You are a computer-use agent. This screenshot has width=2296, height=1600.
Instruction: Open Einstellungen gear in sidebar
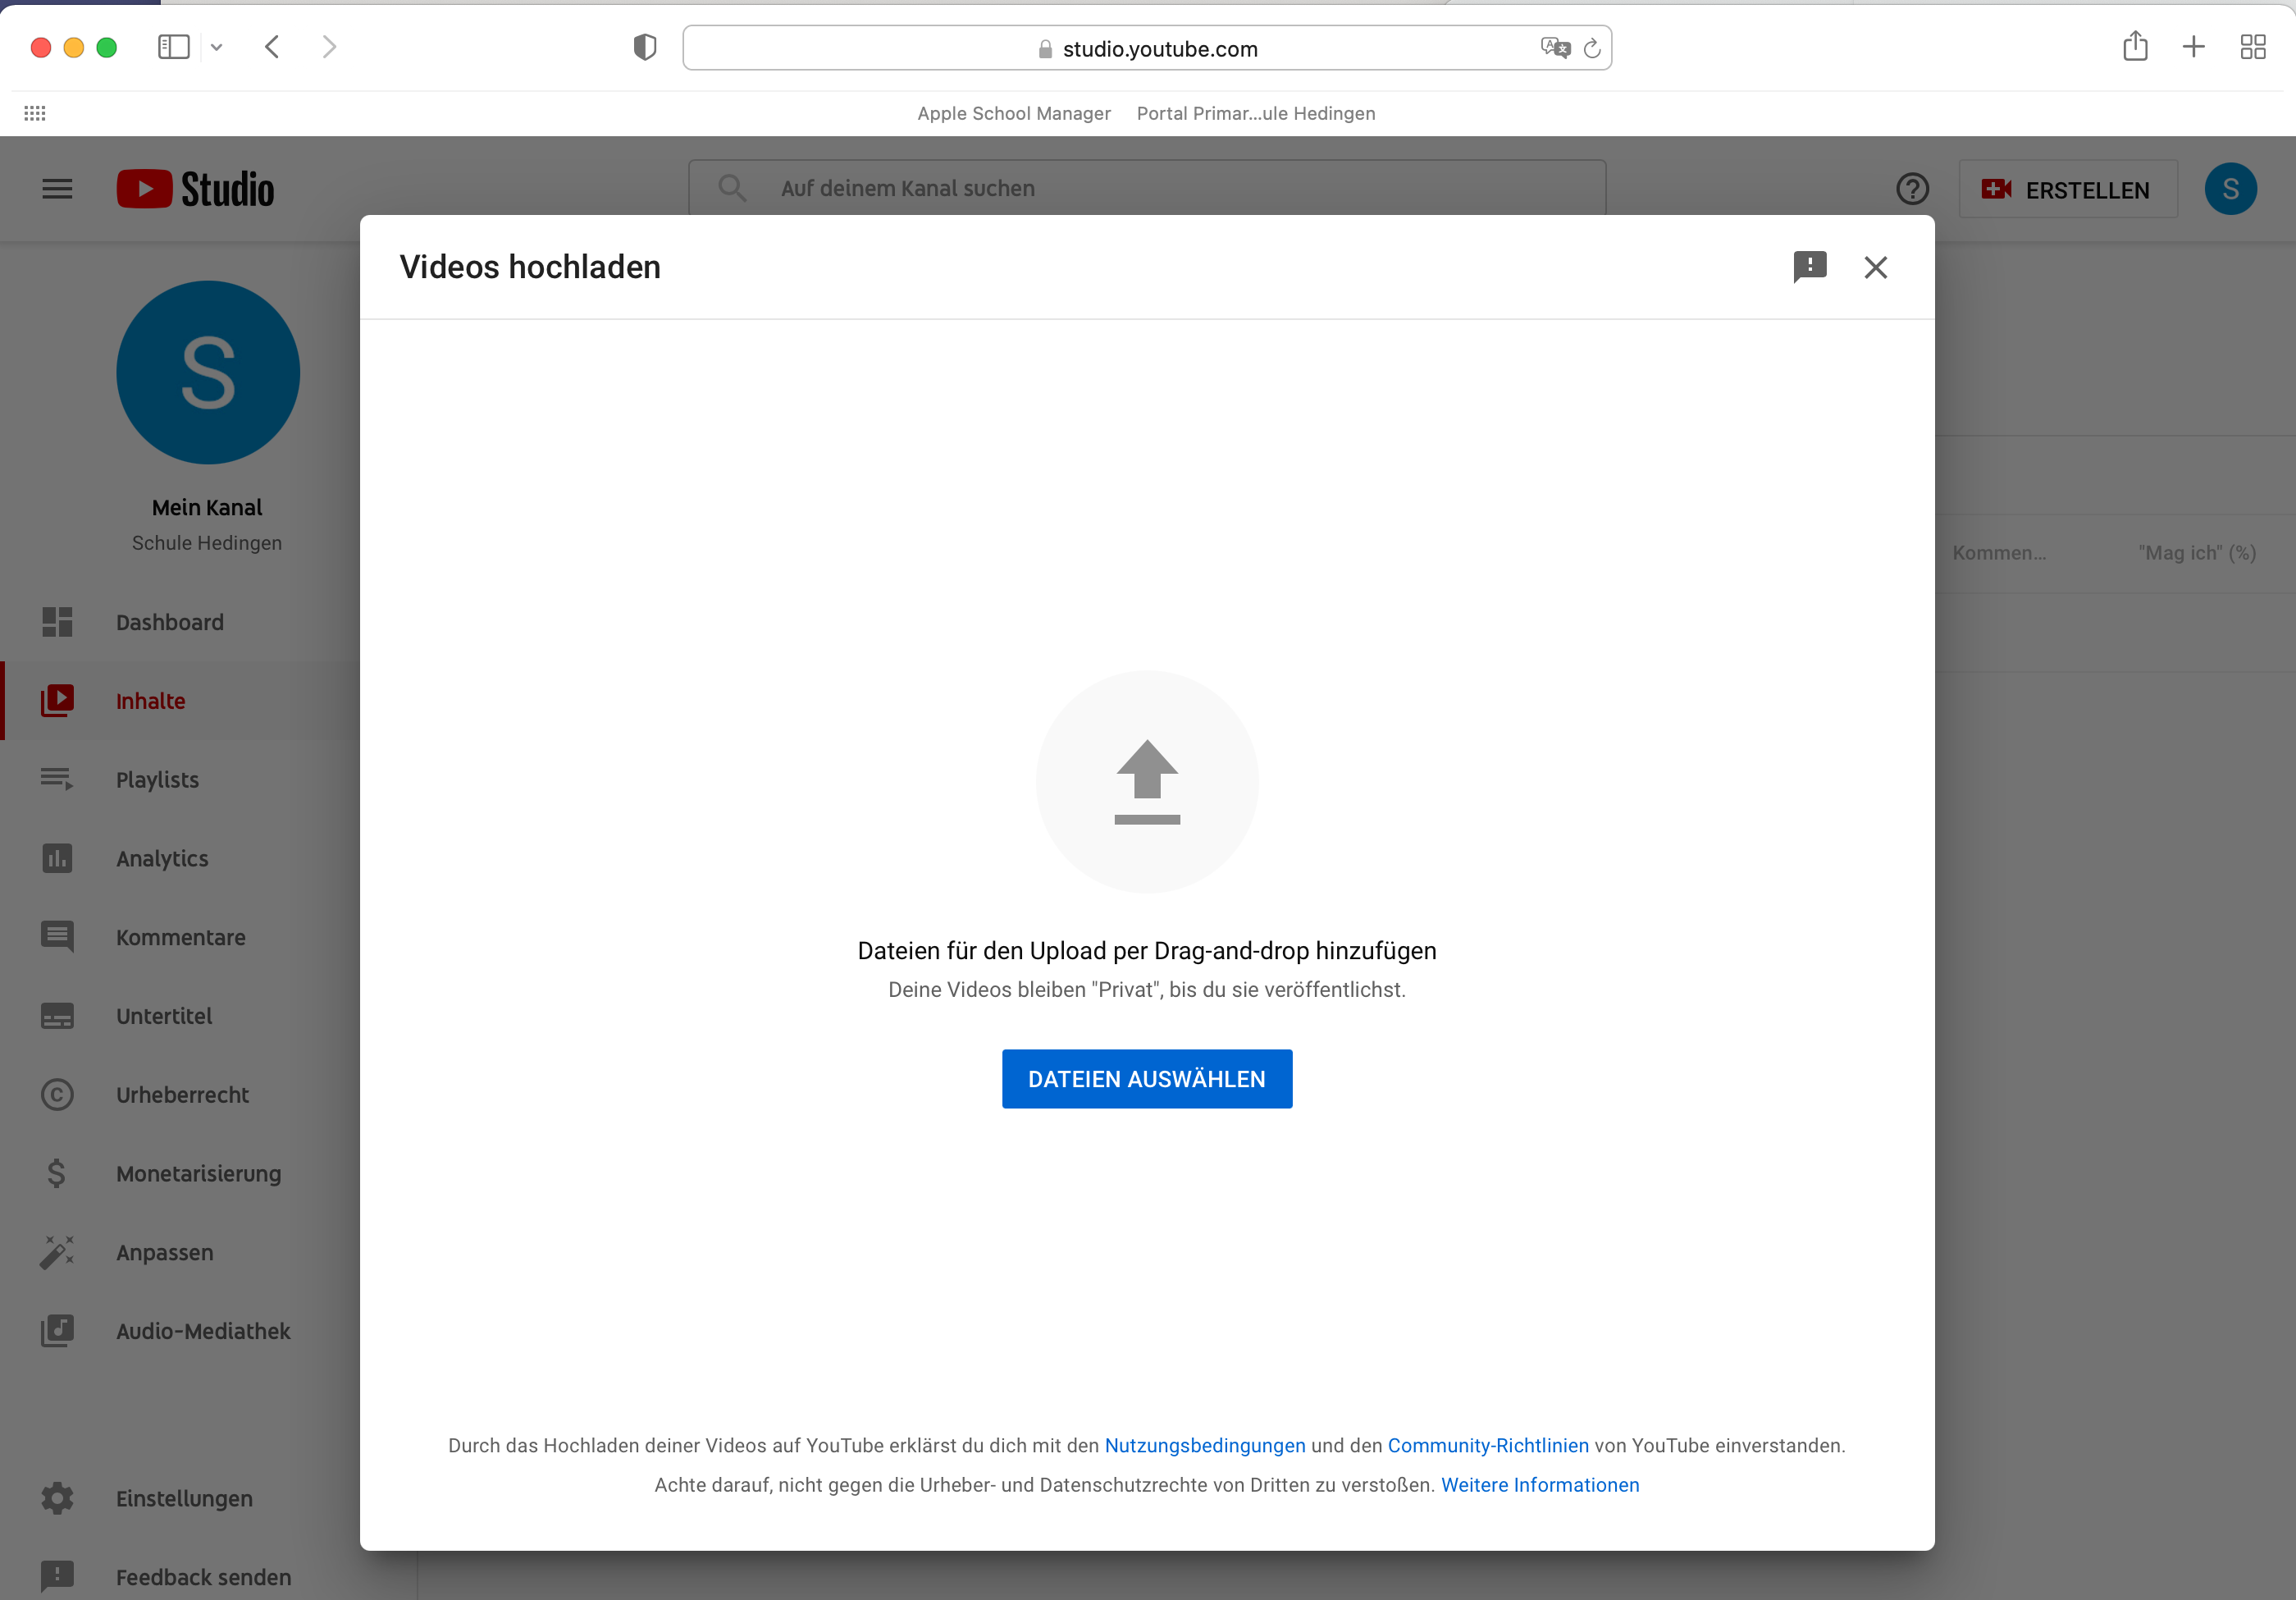click(57, 1498)
